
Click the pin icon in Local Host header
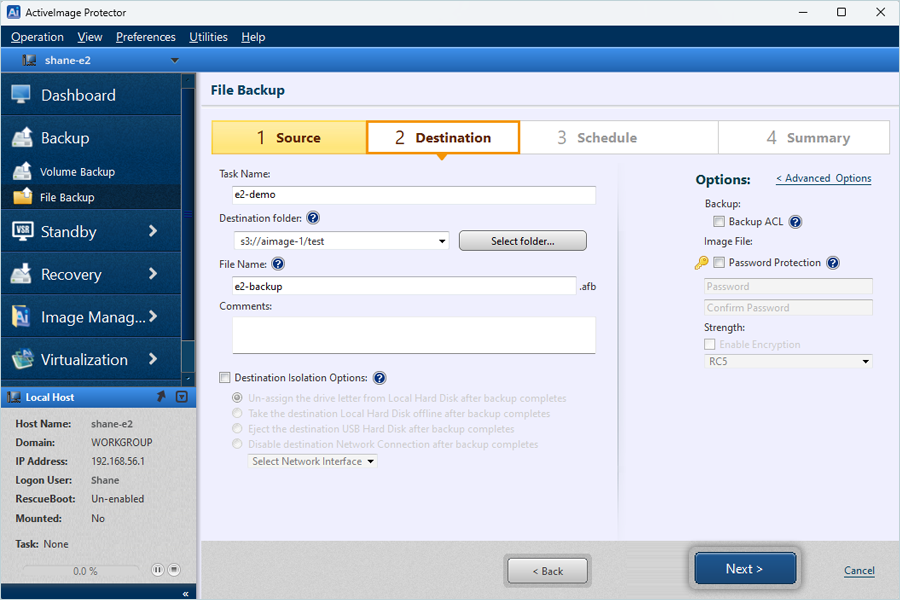[161, 397]
